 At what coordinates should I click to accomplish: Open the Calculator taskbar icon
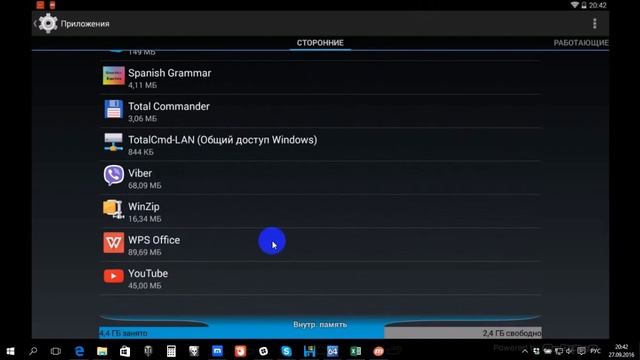tap(171, 351)
